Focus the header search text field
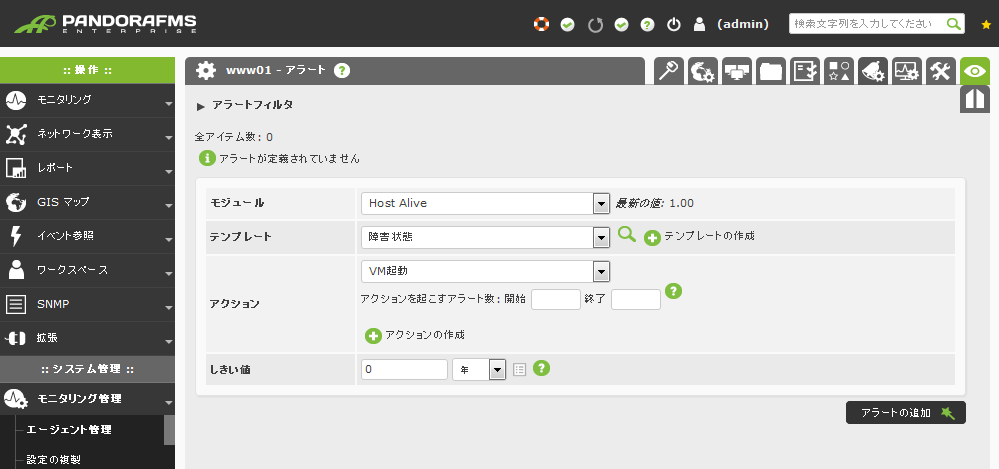 (866, 24)
